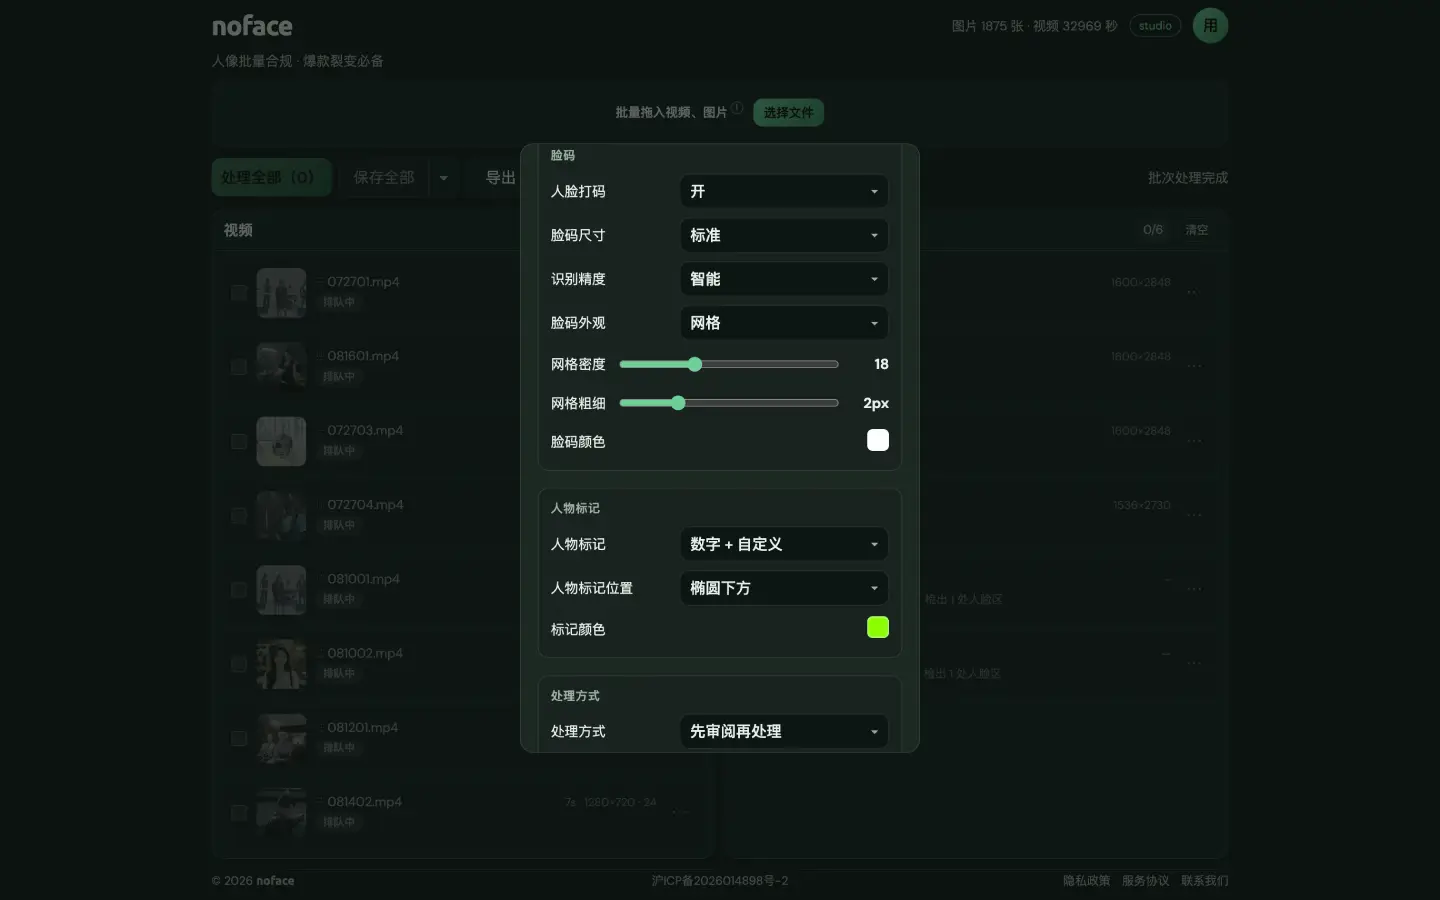
Task: Click the studio plan badge
Action: [x=1155, y=26]
